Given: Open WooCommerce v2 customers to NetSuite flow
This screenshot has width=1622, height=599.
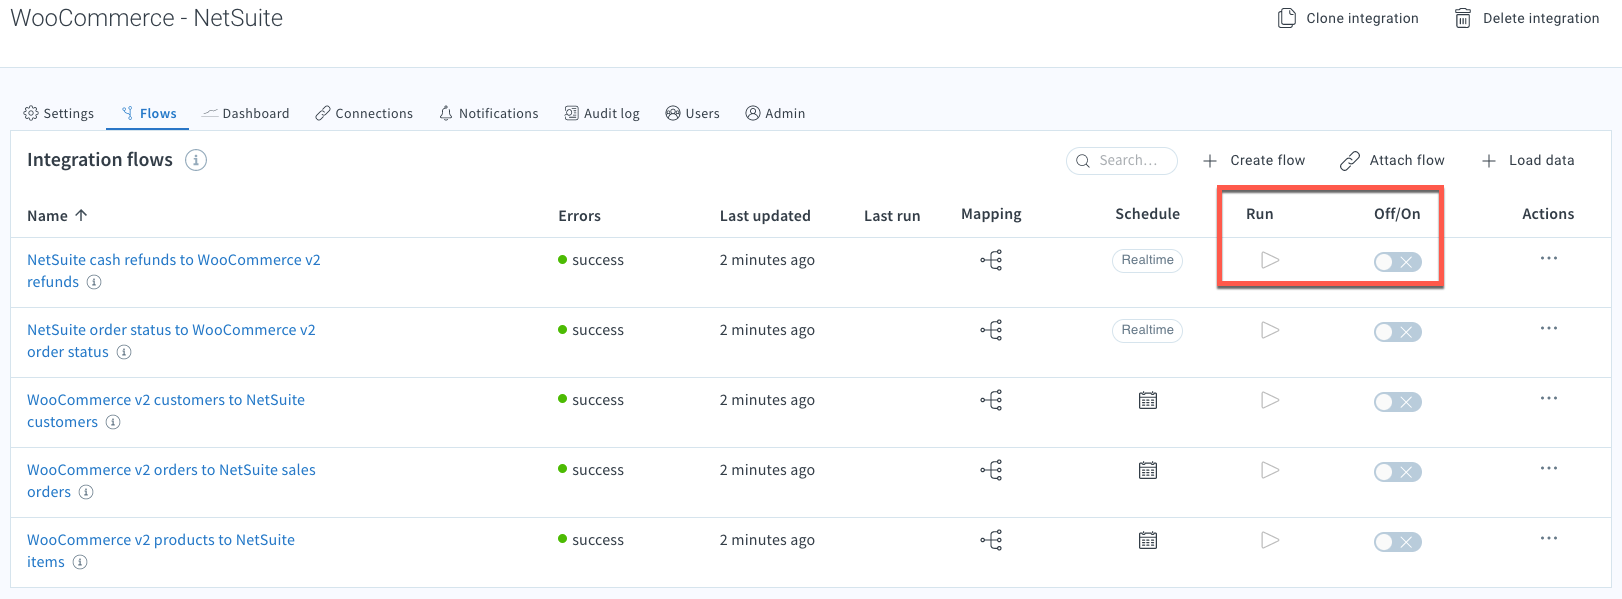Looking at the screenshot, I should tap(166, 411).
